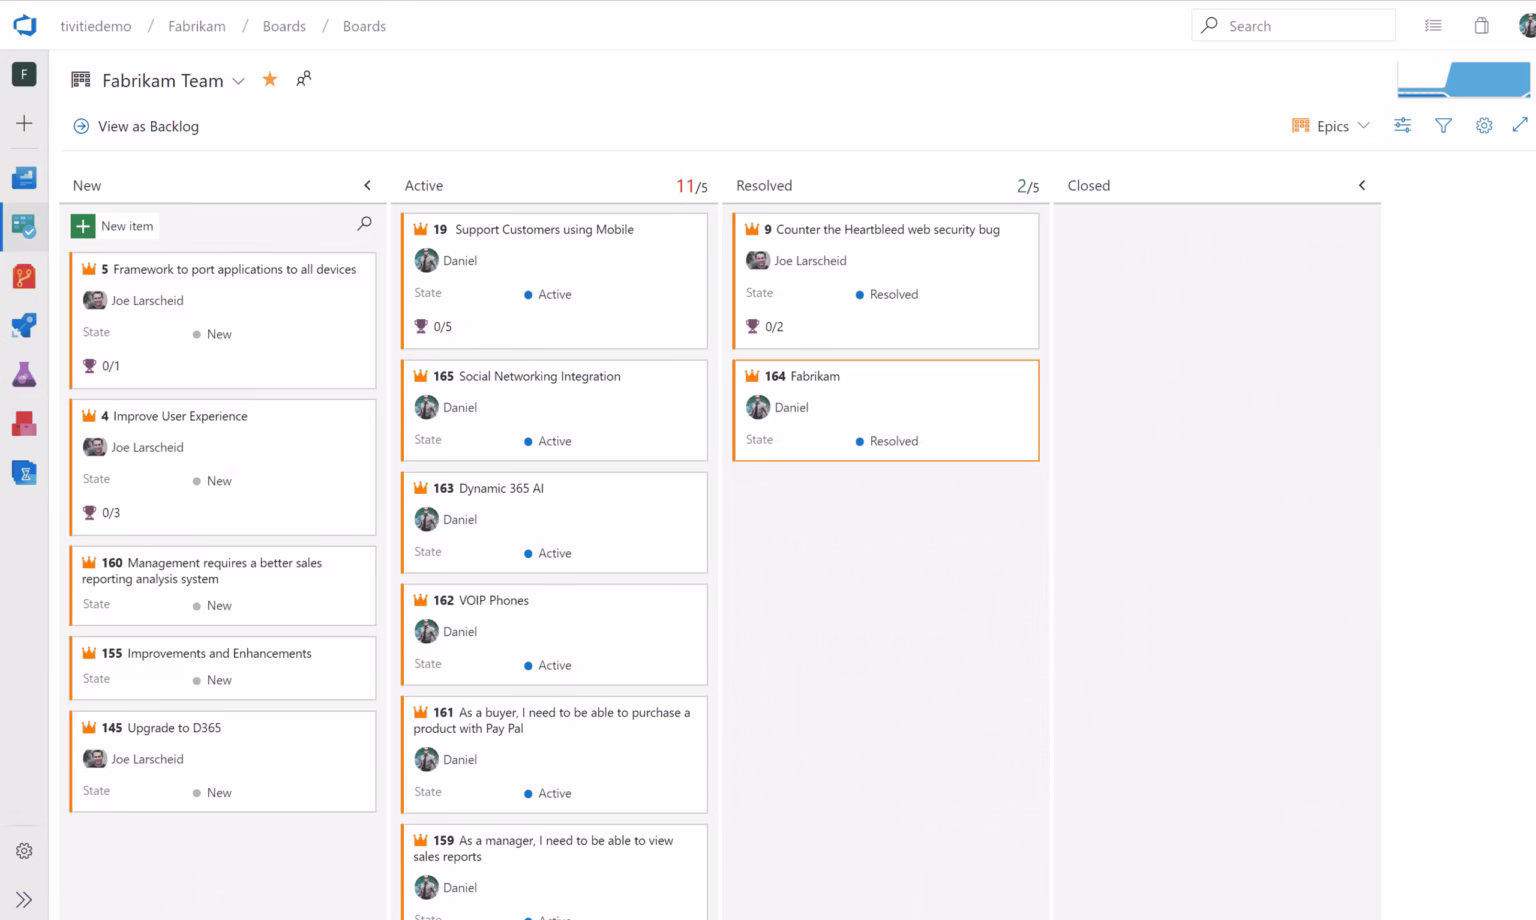Change state New on card 145
This screenshot has height=920, width=1536.
[212, 793]
